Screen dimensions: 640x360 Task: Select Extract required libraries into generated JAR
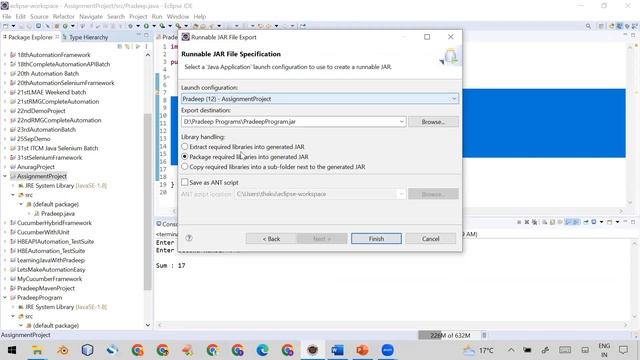[184, 146]
